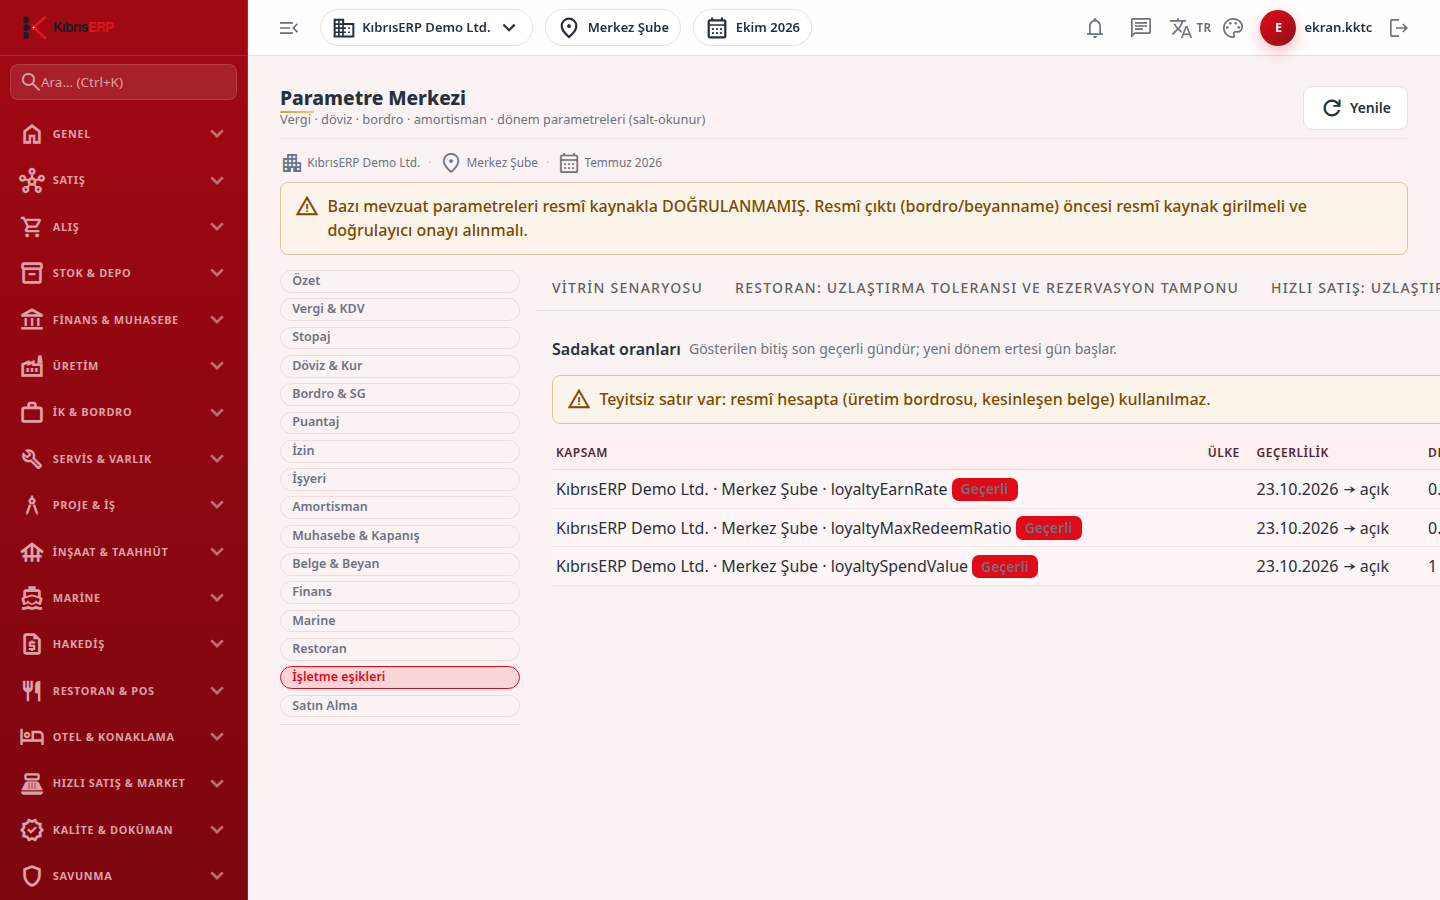Viewport: 1440px width, 900px height.
Task: Expand the Servis & Varlık chevron
Action: 217,459
